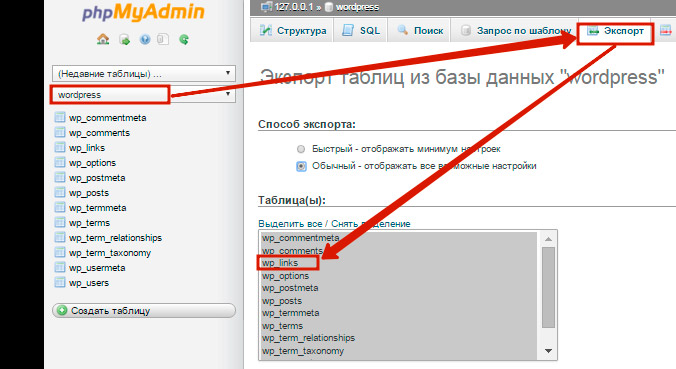The image size is (676, 369).
Task: Click the table icon beside wp_term_relationships
Action: click(x=59, y=238)
